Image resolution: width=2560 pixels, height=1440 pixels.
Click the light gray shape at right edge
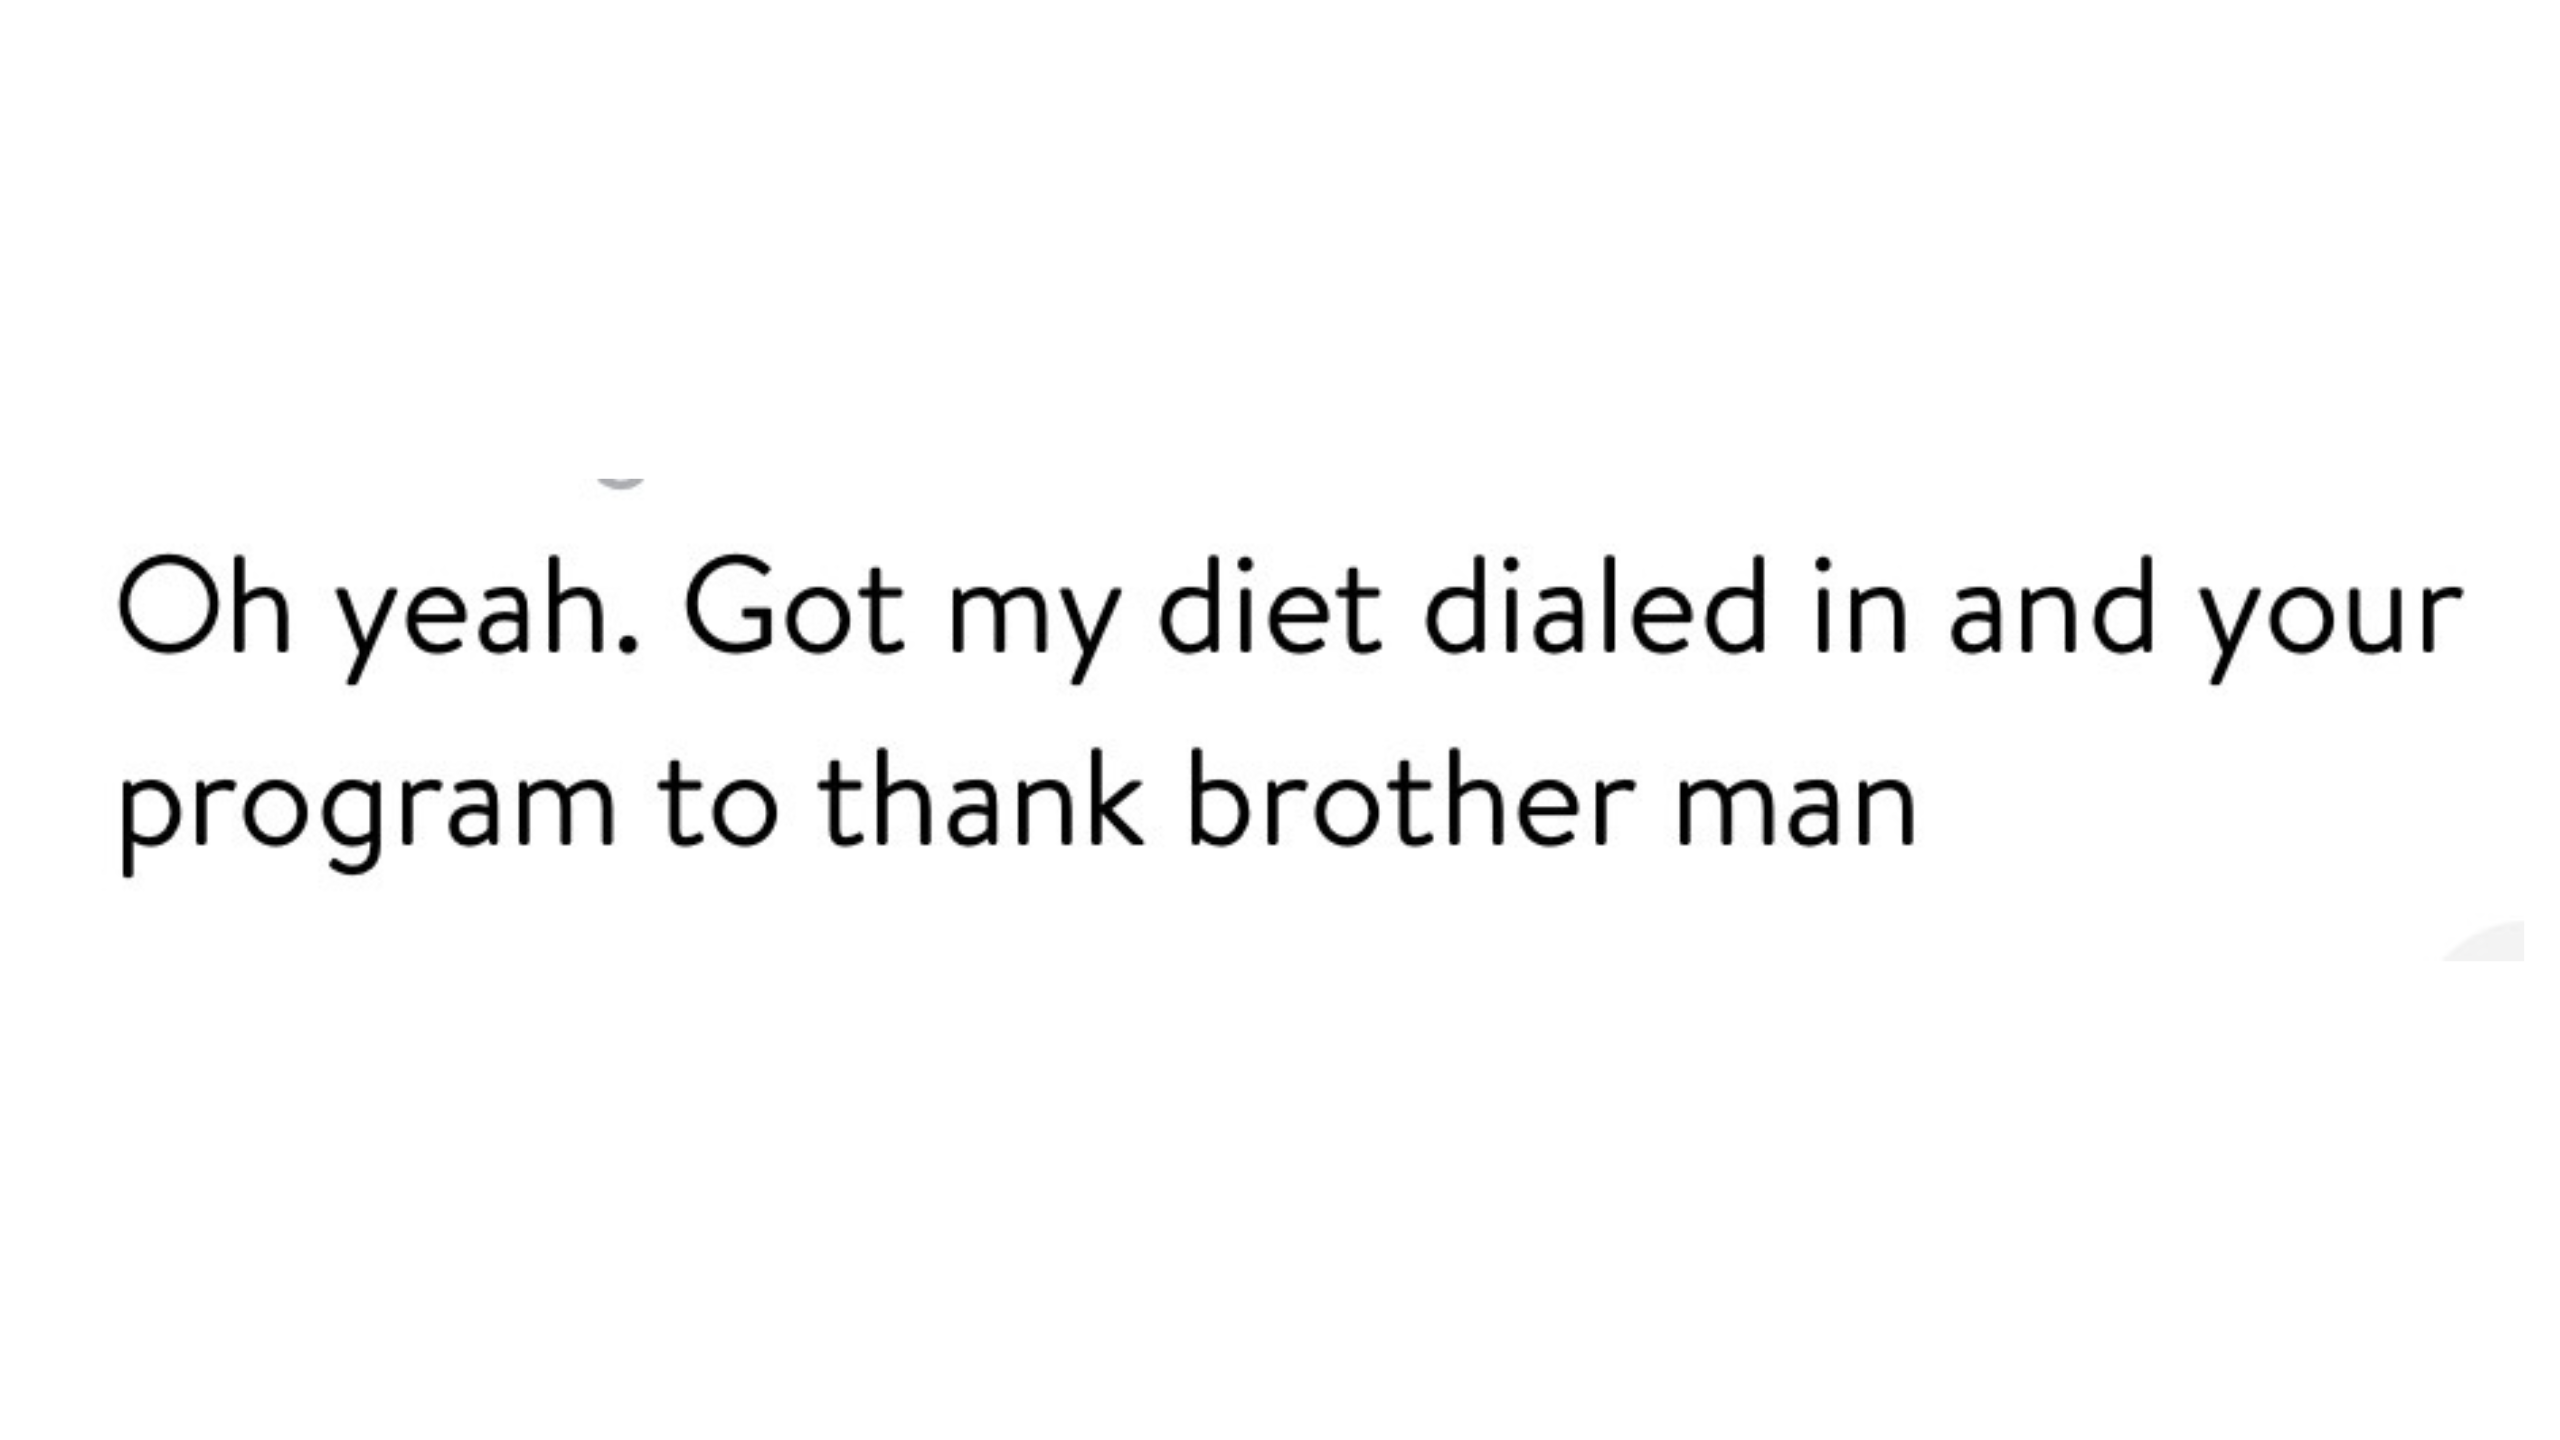point(2484,941)
